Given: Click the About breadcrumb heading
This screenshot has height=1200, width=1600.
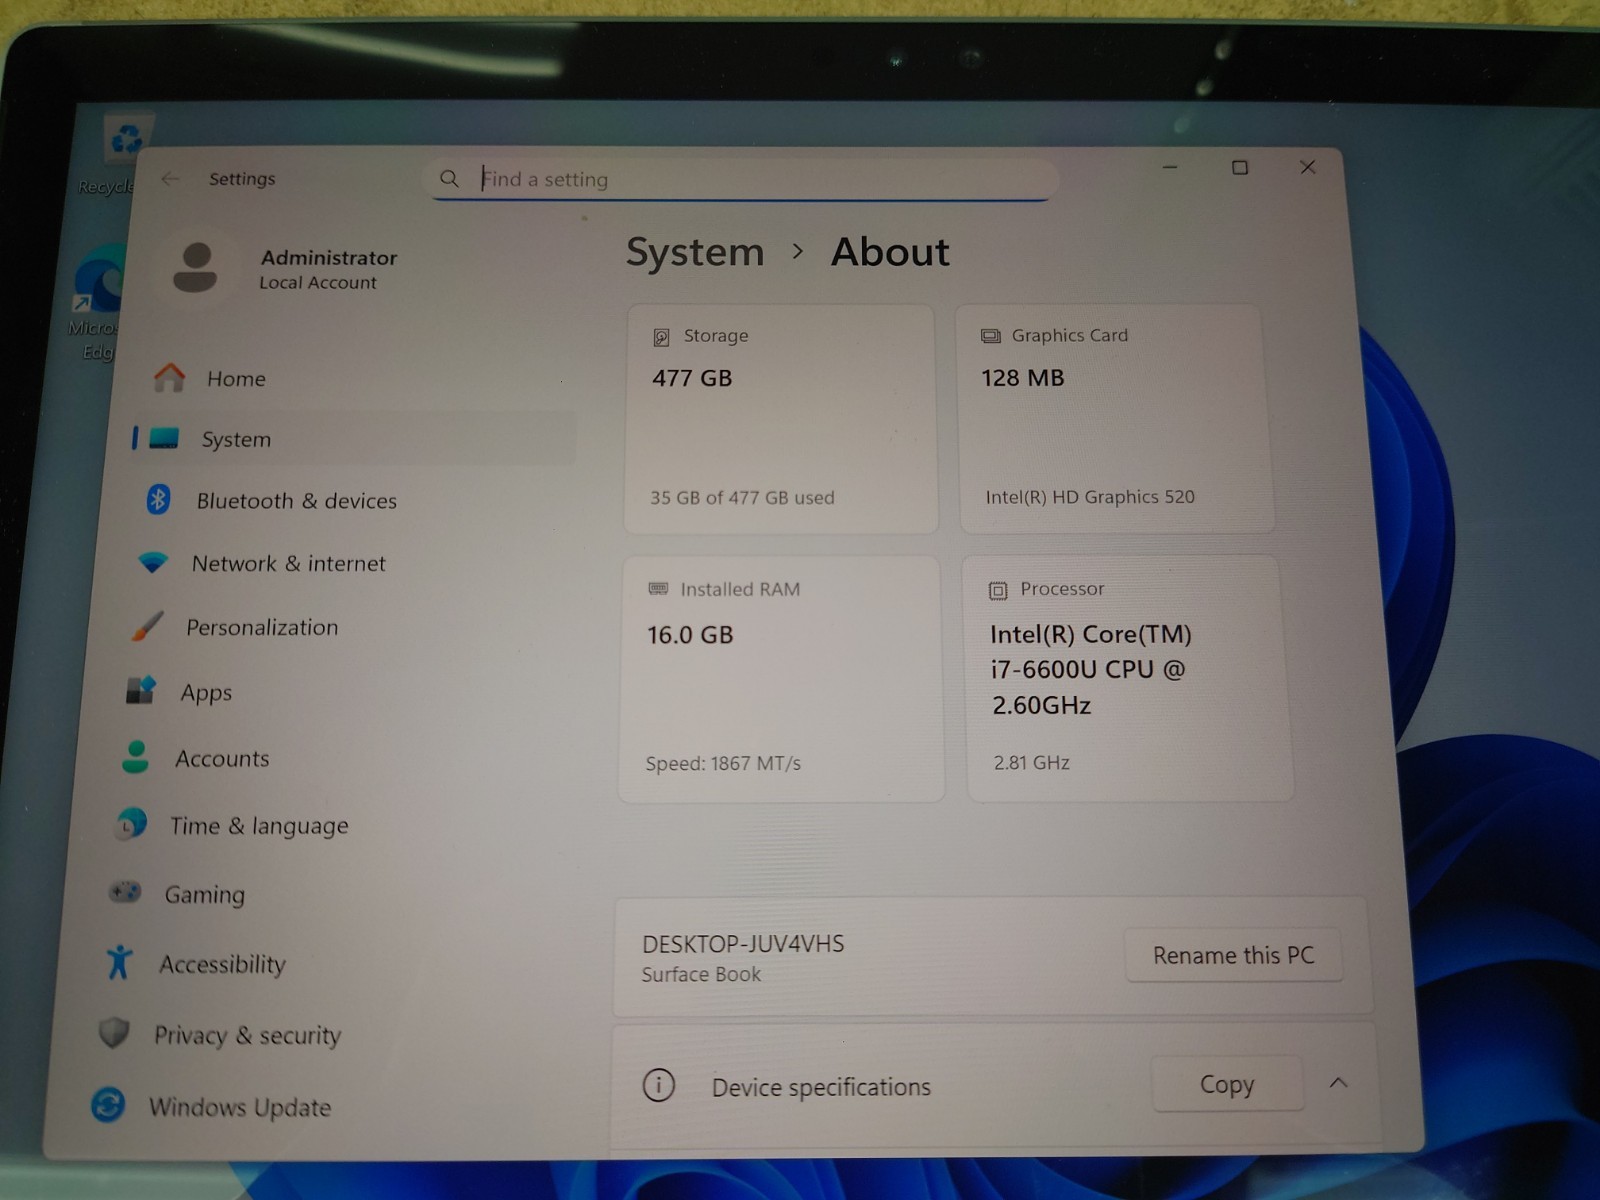Looking at the screenshot, I should point(890,251).
